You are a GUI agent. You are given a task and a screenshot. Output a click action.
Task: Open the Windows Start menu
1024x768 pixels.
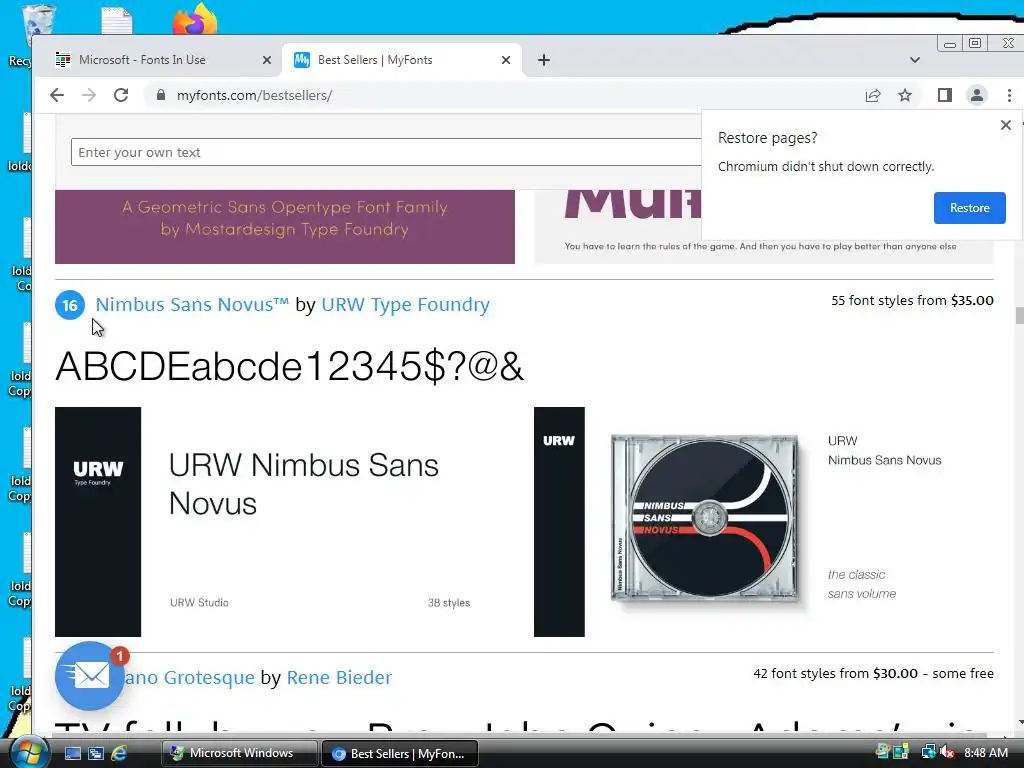coord(28,752)
